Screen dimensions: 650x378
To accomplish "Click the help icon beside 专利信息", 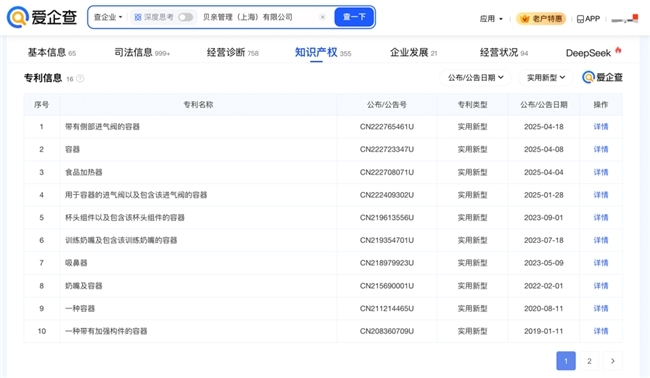I will [x=80, y=78].
